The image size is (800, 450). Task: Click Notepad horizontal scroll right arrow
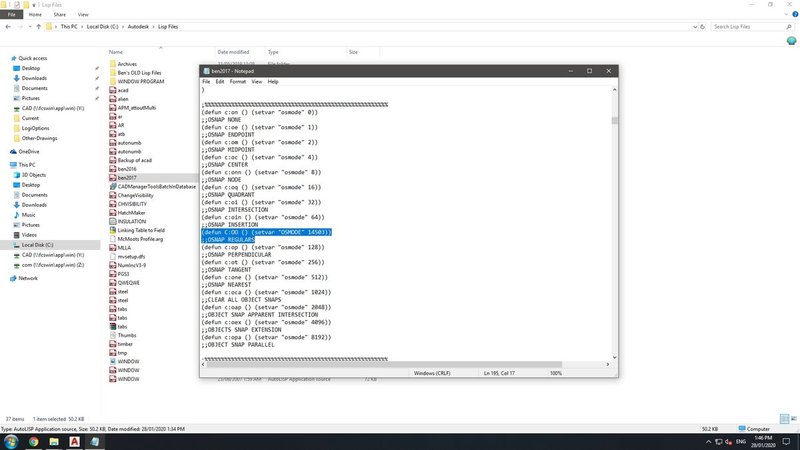(x=608, y=364)
